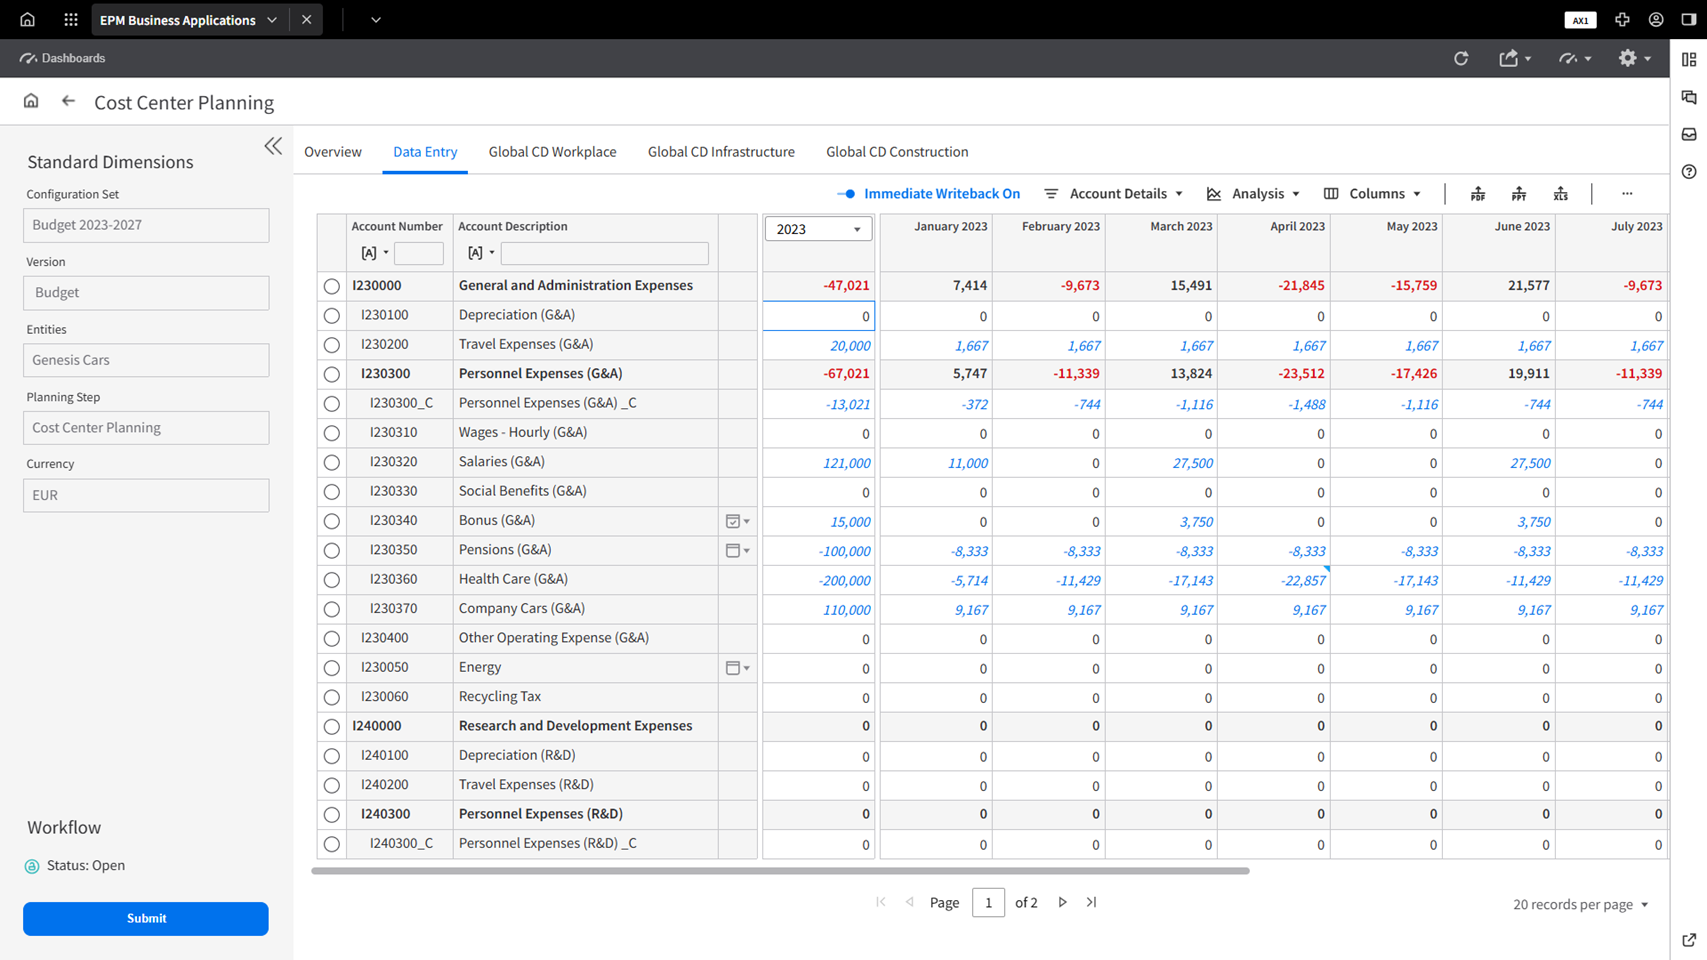This screenshot has width=1707, height=960.
Task: Click the more options ellipsis icon
Action: click(x=1627, y=194)
